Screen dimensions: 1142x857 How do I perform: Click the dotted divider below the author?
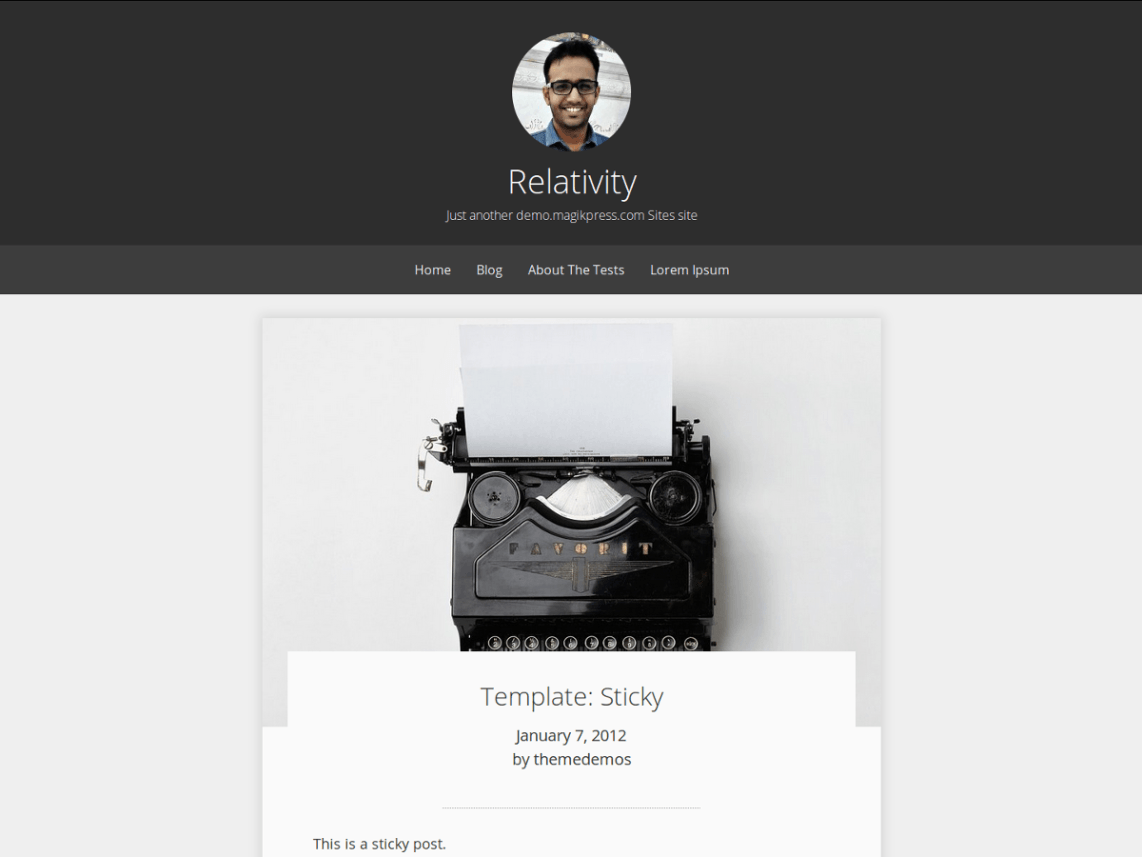tap(571, 808)
